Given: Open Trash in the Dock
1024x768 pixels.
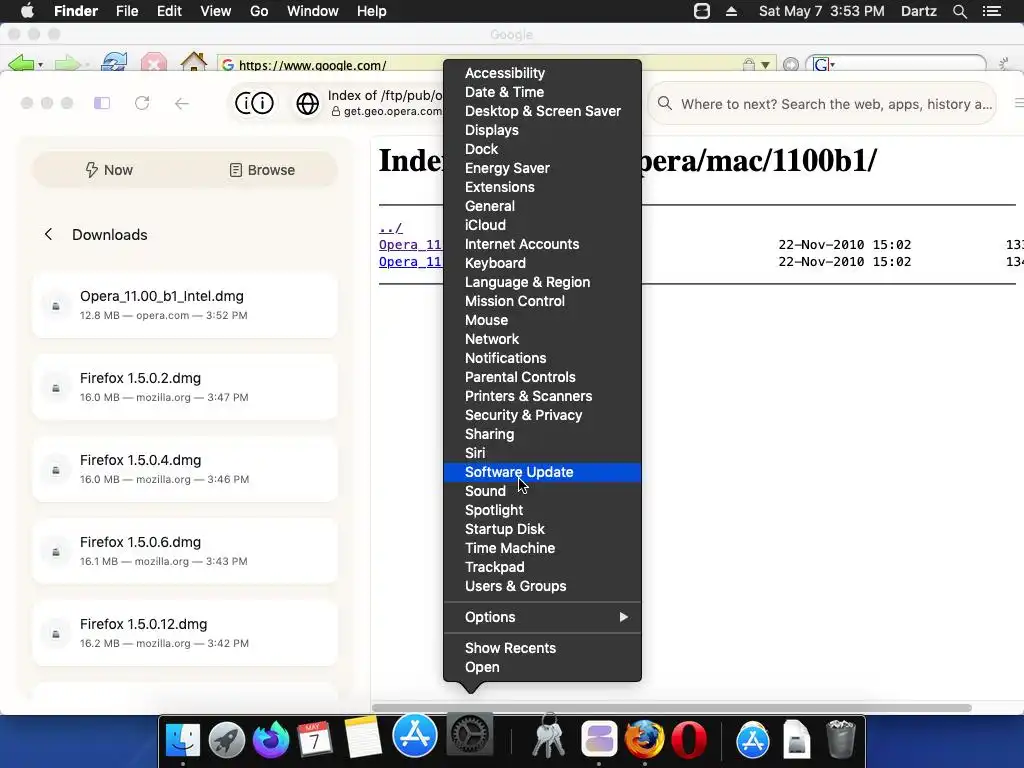Looking at the screenshot, I should coord(840,741).
